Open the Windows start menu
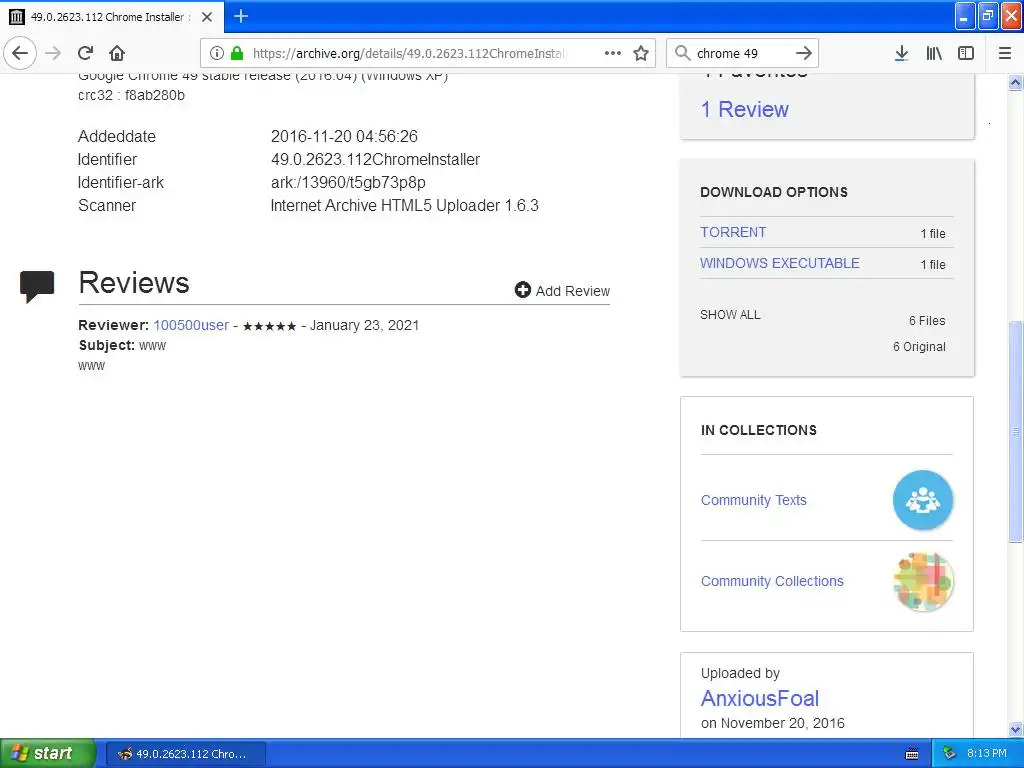This screenshot has height=768, width=1024. (x=46, y=753)
